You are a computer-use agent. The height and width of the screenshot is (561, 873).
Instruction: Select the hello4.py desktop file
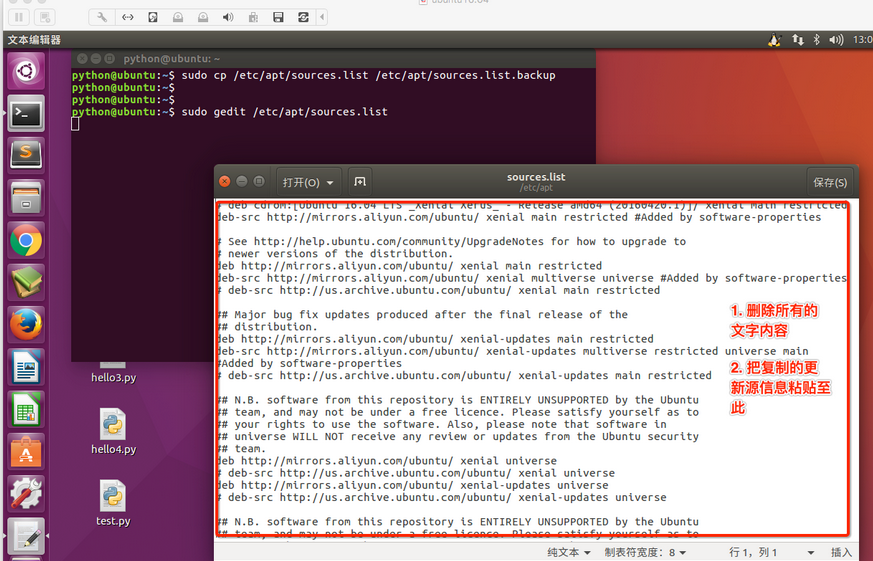point(113,431)
